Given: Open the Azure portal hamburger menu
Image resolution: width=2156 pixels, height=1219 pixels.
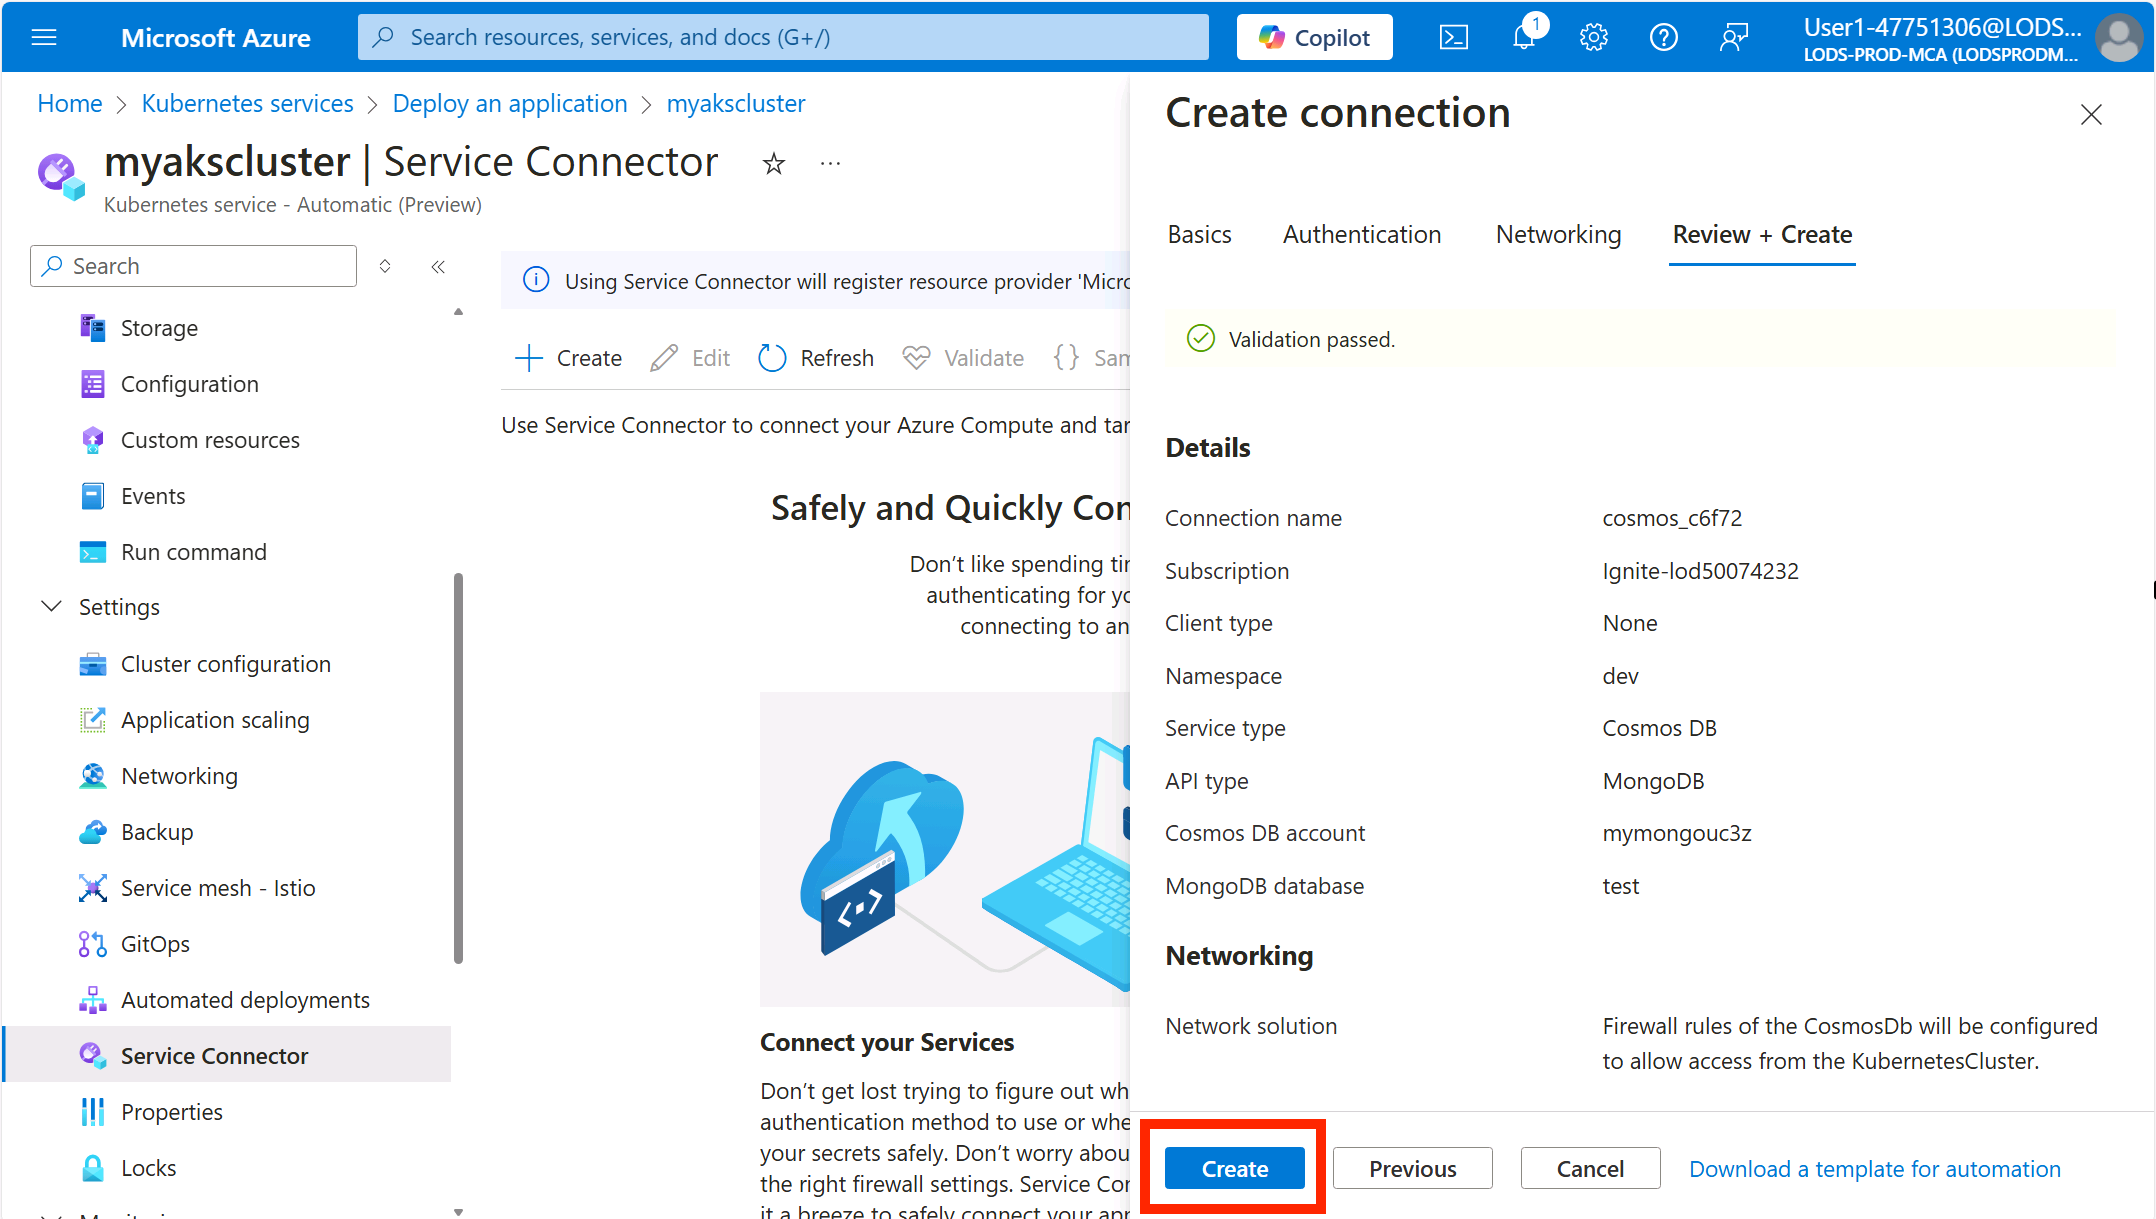Looking at the screenshot, I should (44, 37).
